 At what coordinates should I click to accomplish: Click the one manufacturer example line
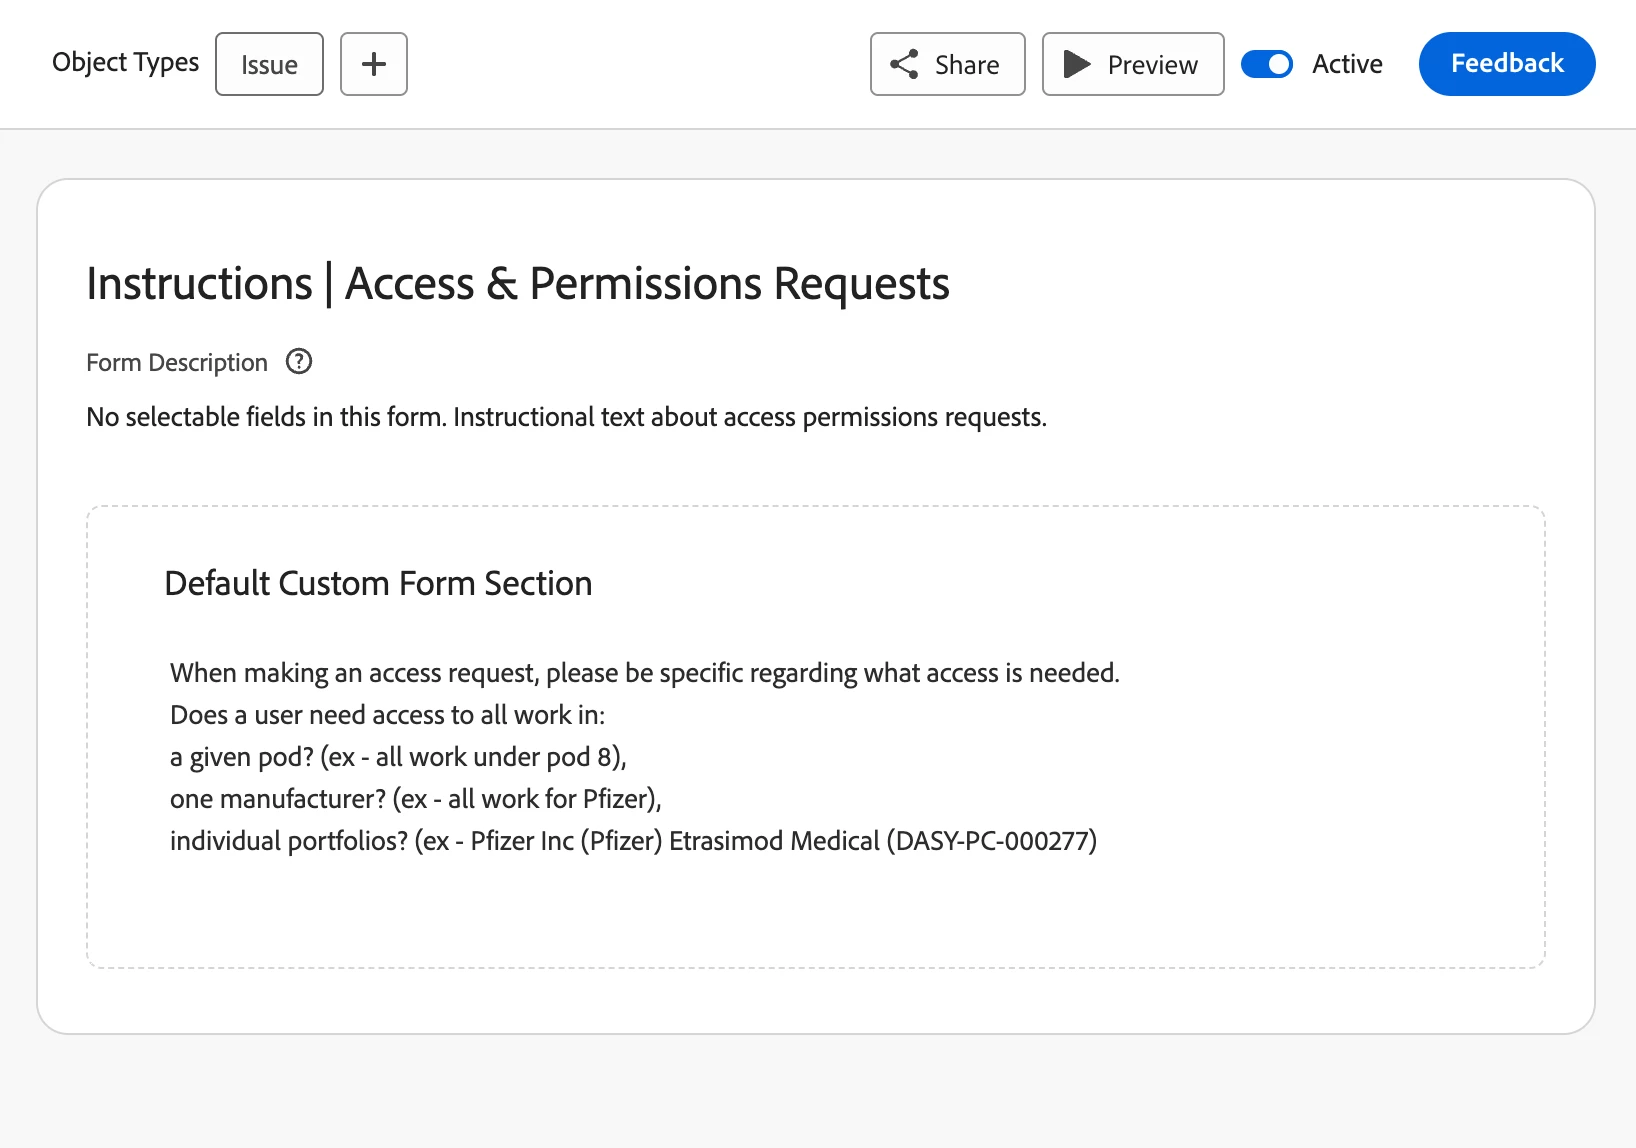(x=415, y=799)
